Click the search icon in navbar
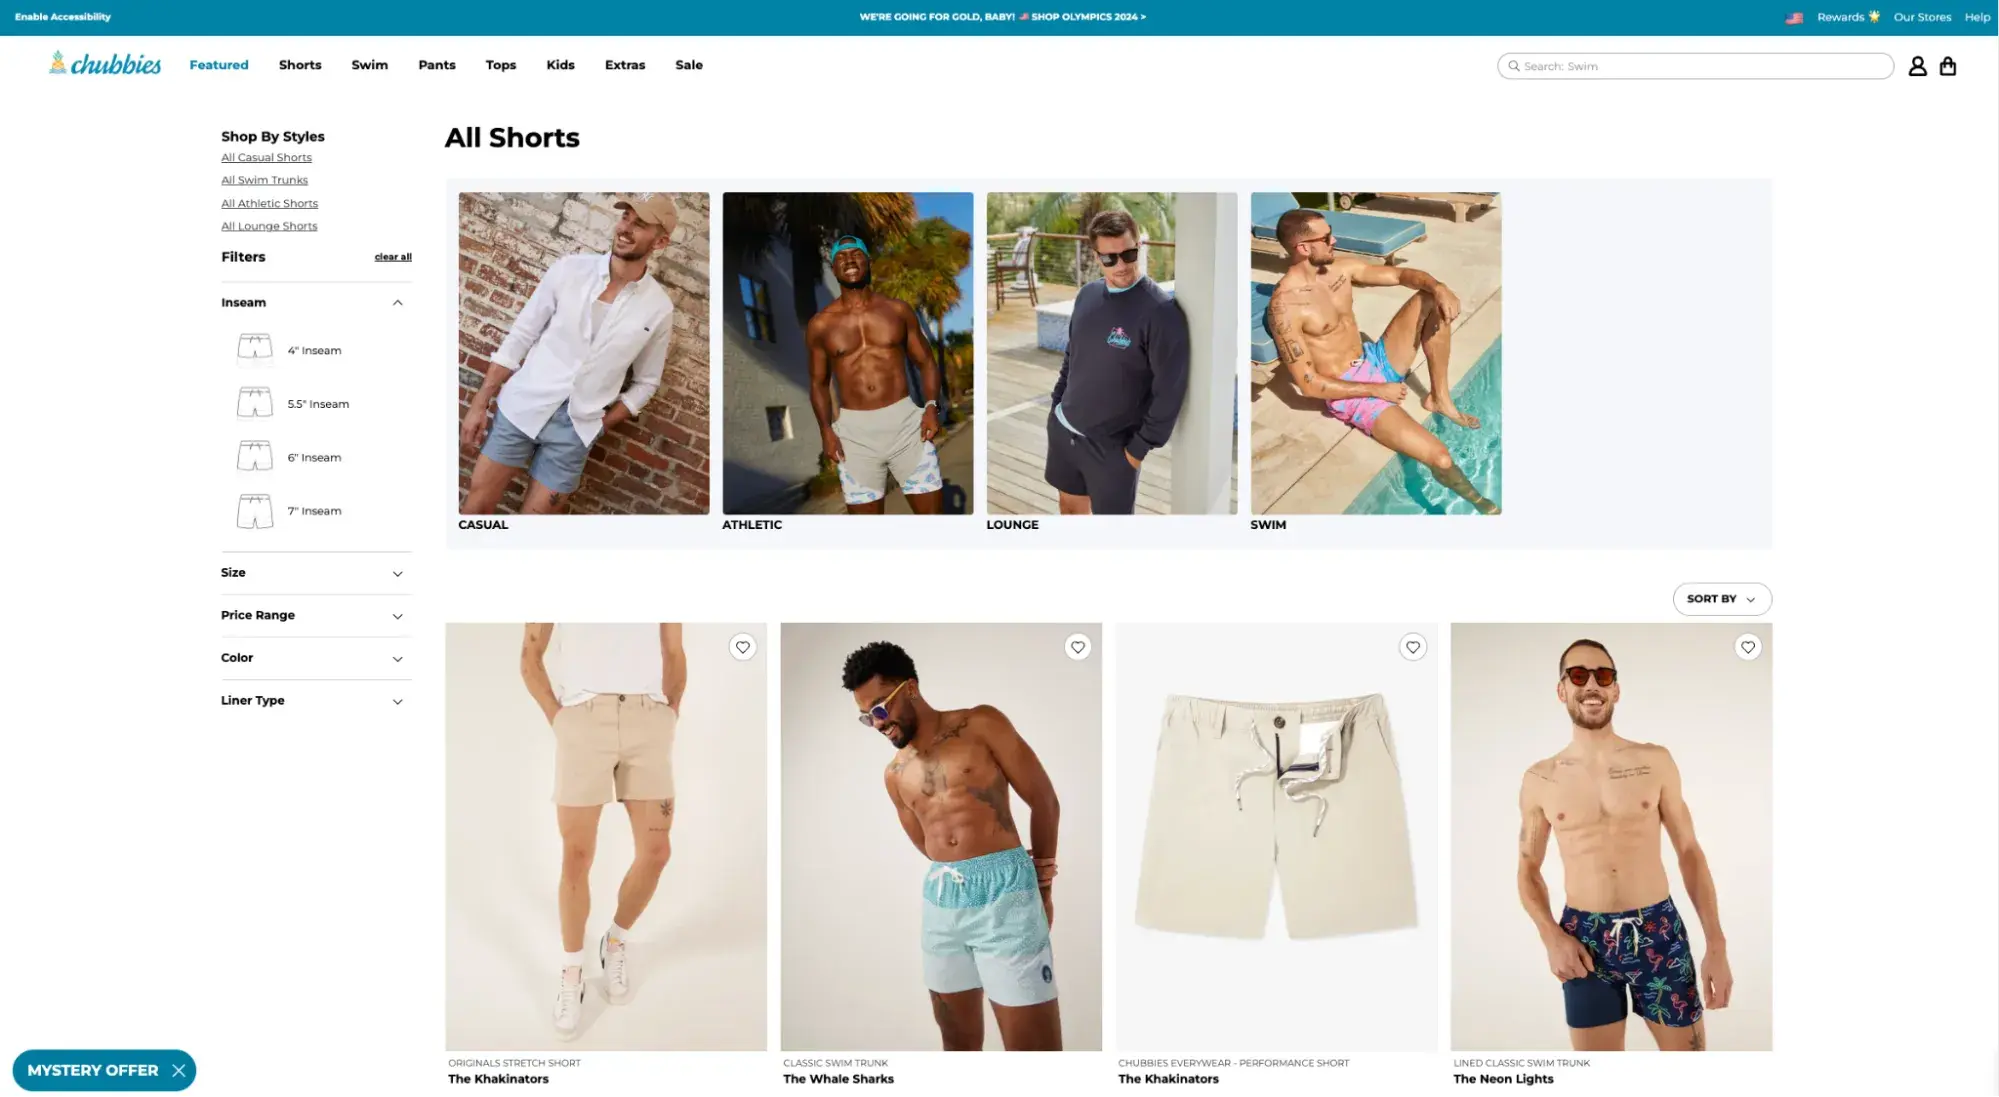1999x1097 pixels. (x=1513, y=66)
